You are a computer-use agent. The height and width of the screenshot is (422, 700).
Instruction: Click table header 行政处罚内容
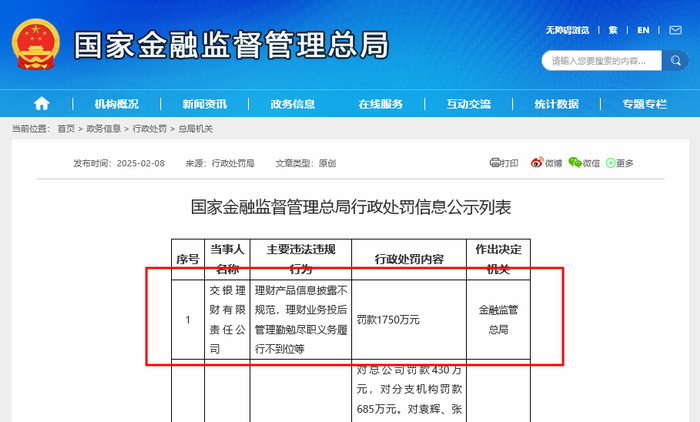(x=409, y=259)
